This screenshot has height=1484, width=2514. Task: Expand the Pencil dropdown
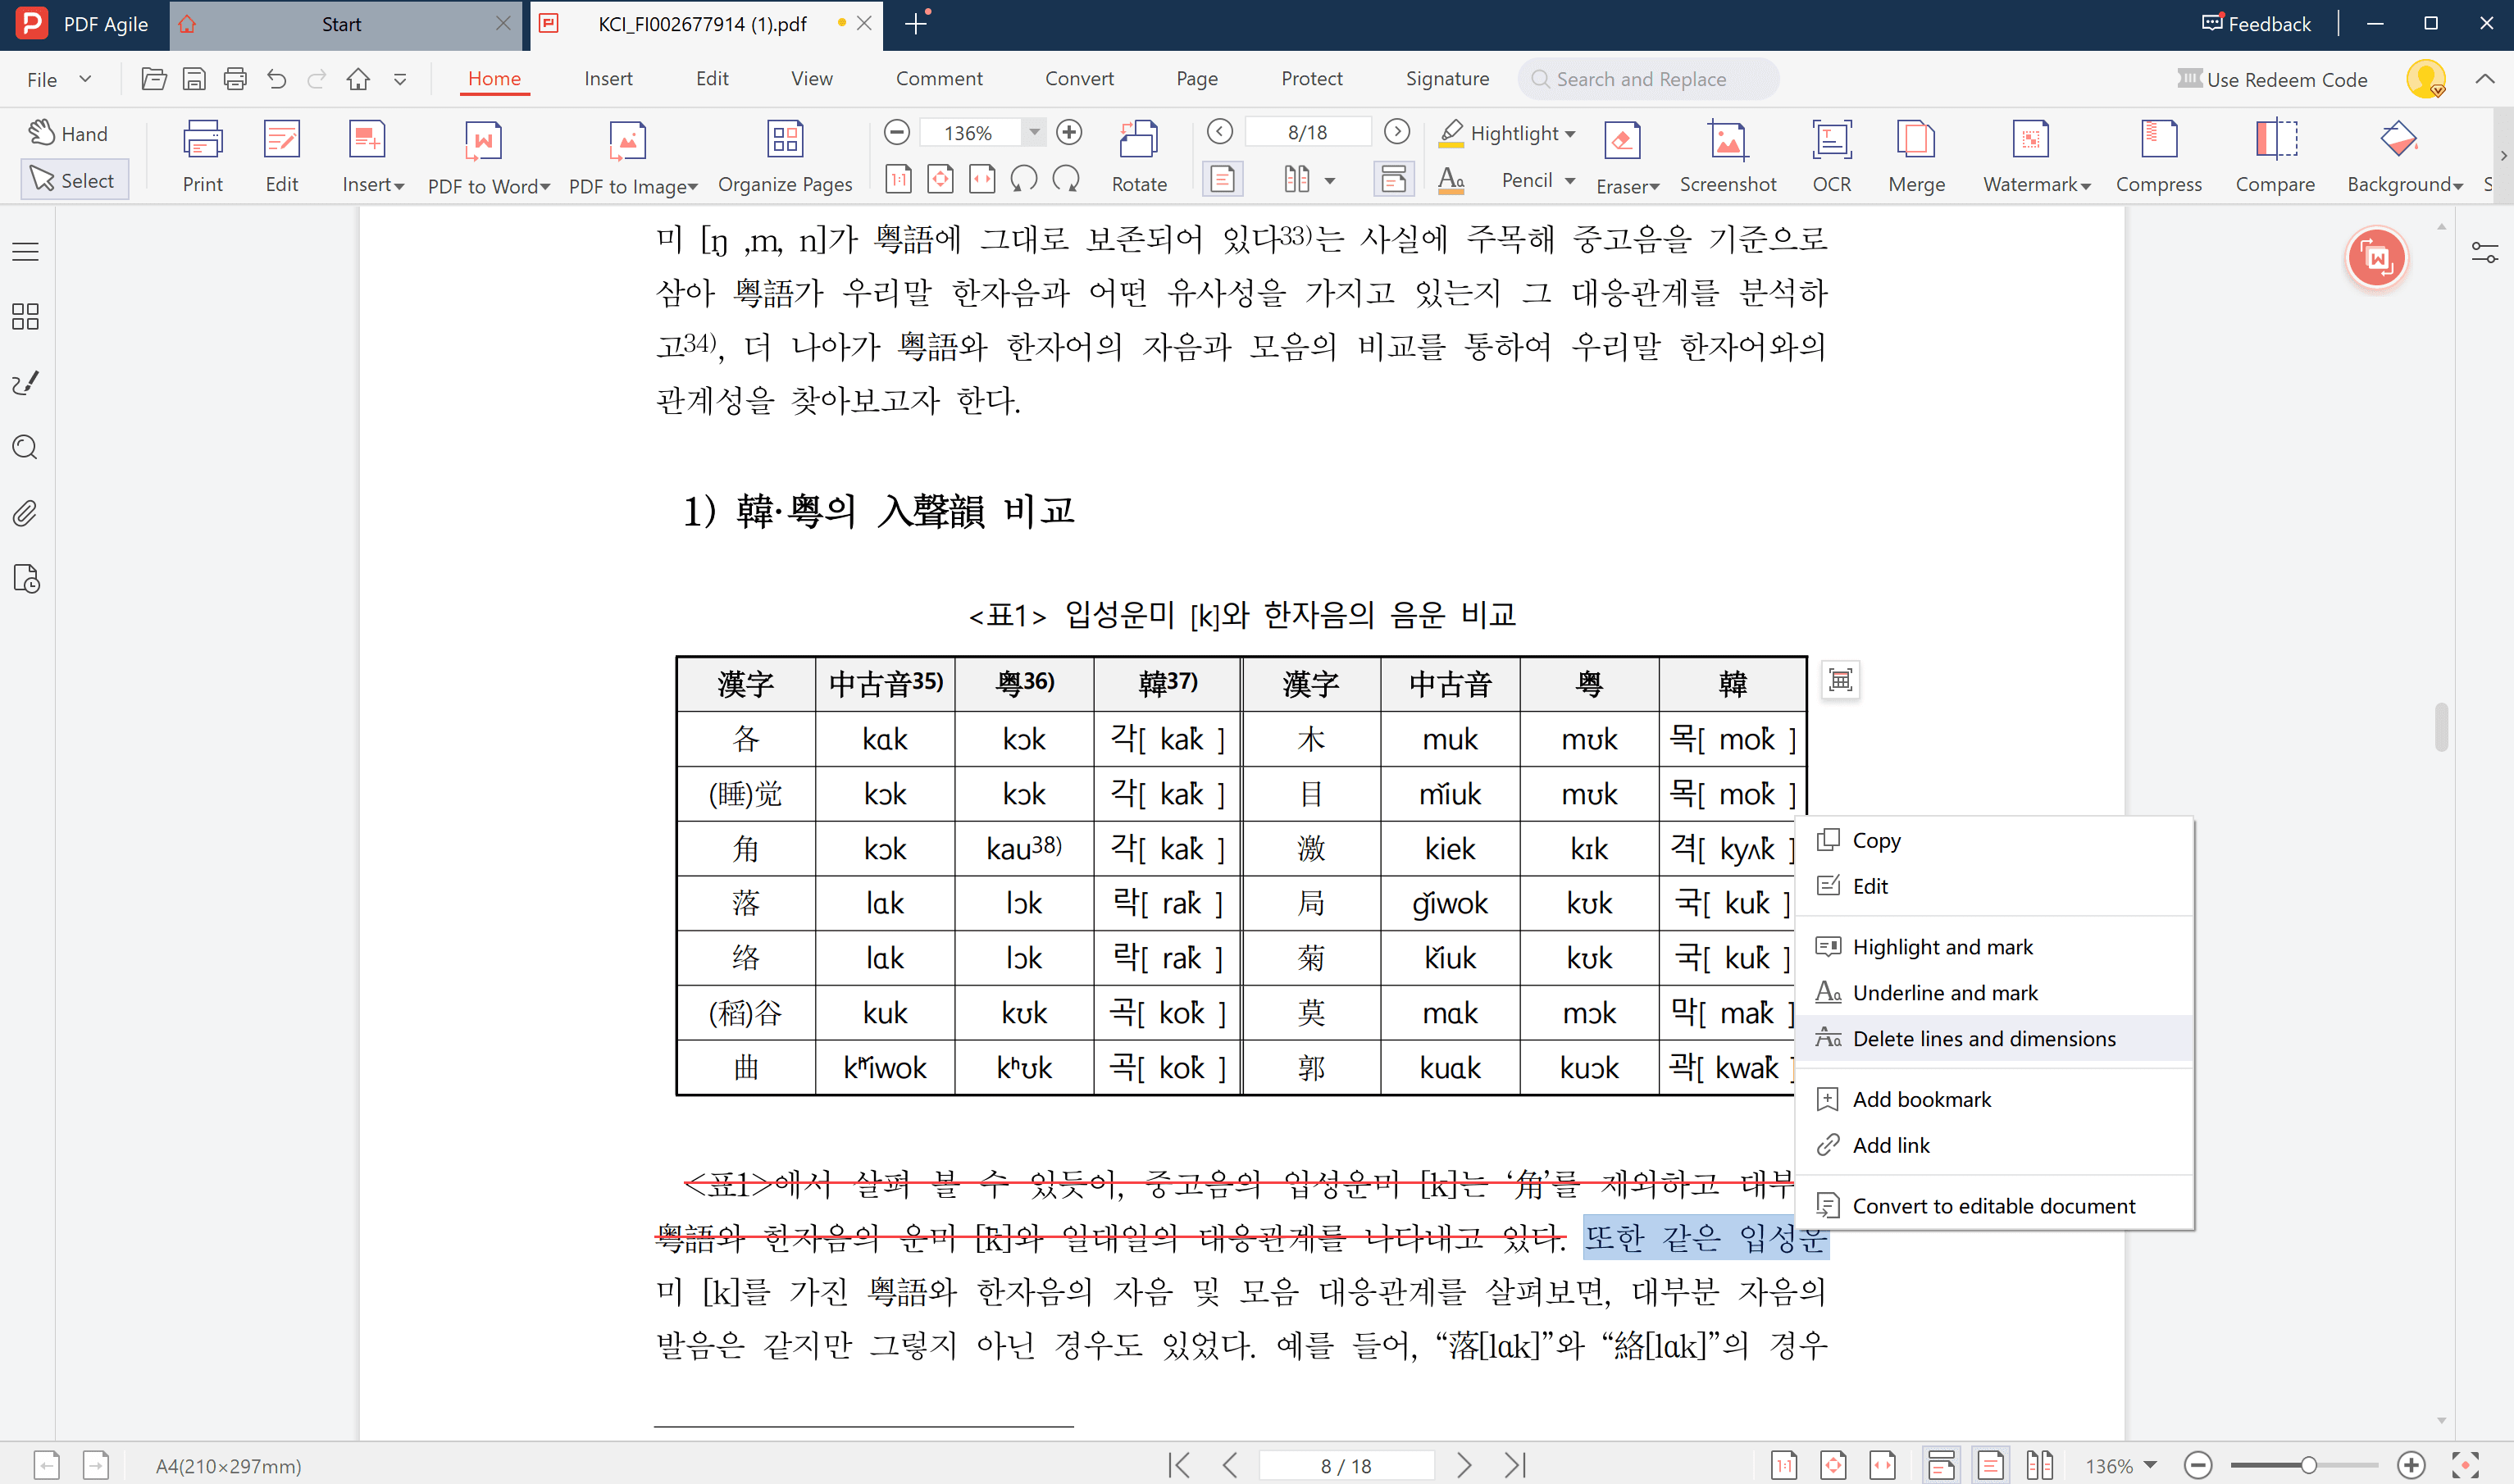click(1570, 181)
